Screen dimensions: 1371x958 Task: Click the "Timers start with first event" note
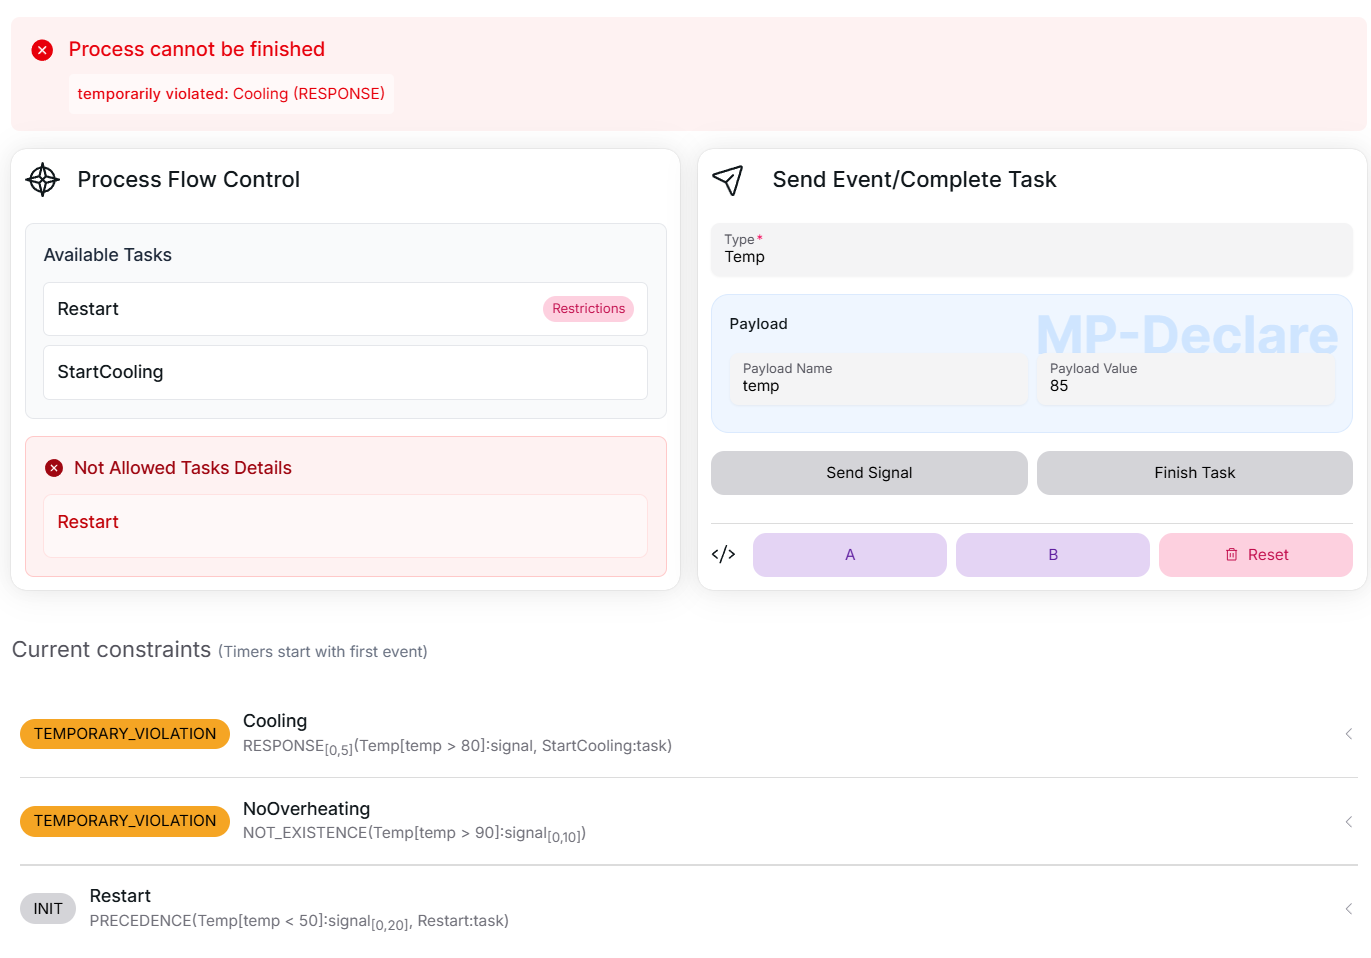(323, 652)
